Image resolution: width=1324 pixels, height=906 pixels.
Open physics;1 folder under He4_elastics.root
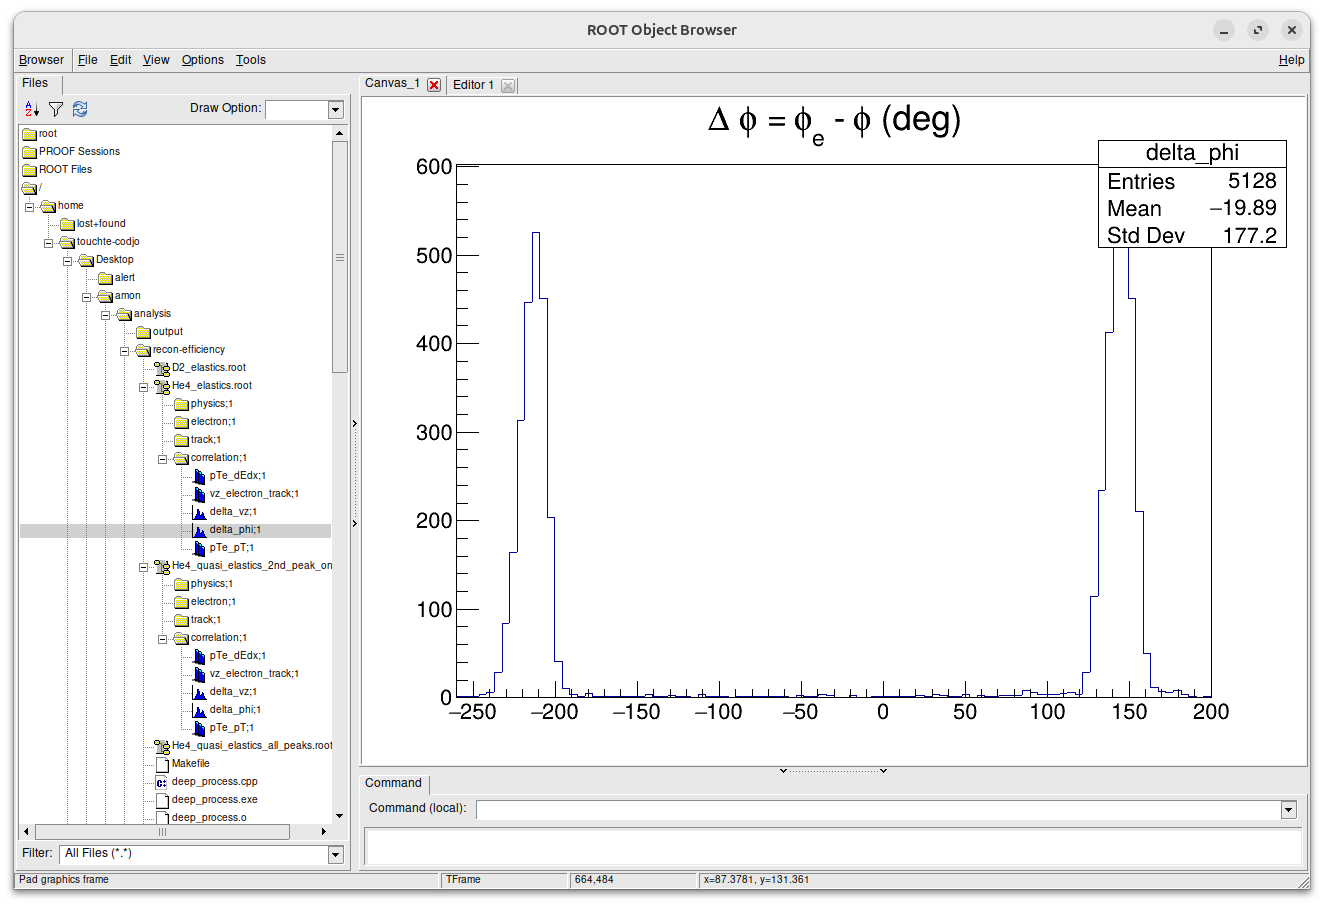[181, 404]
